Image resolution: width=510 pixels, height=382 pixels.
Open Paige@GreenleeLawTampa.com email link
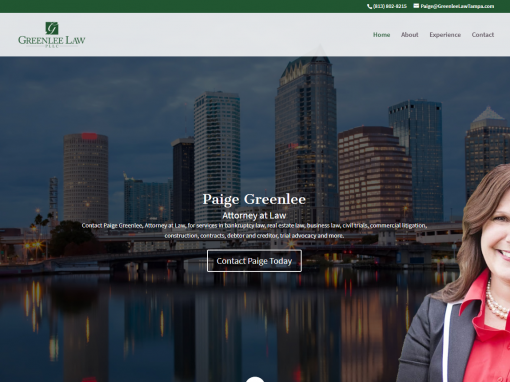(x=457, y=6)
